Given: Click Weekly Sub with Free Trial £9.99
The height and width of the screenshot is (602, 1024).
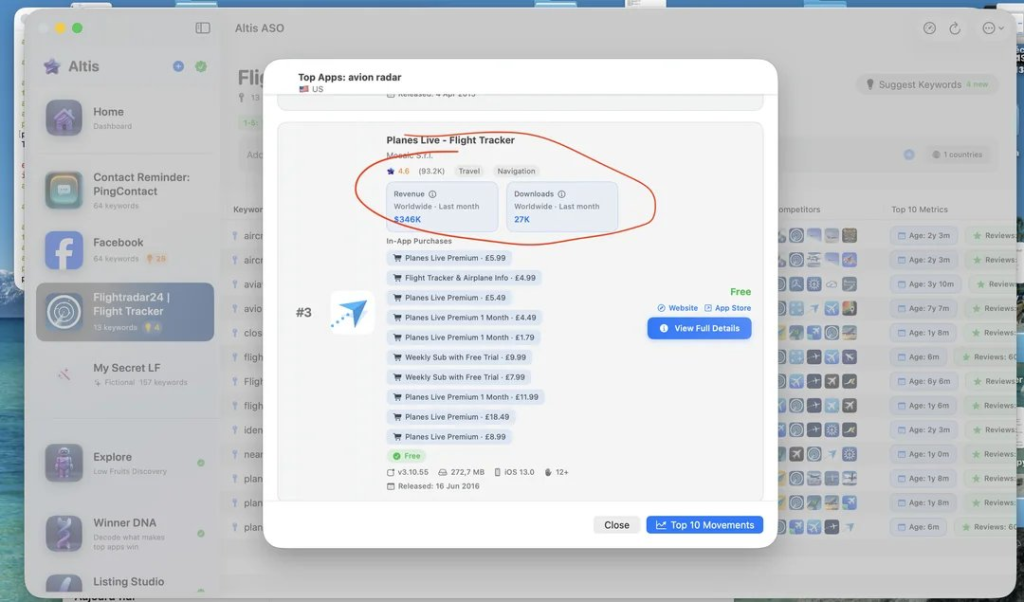Looking at the screenshot, I should click(459, 357).
